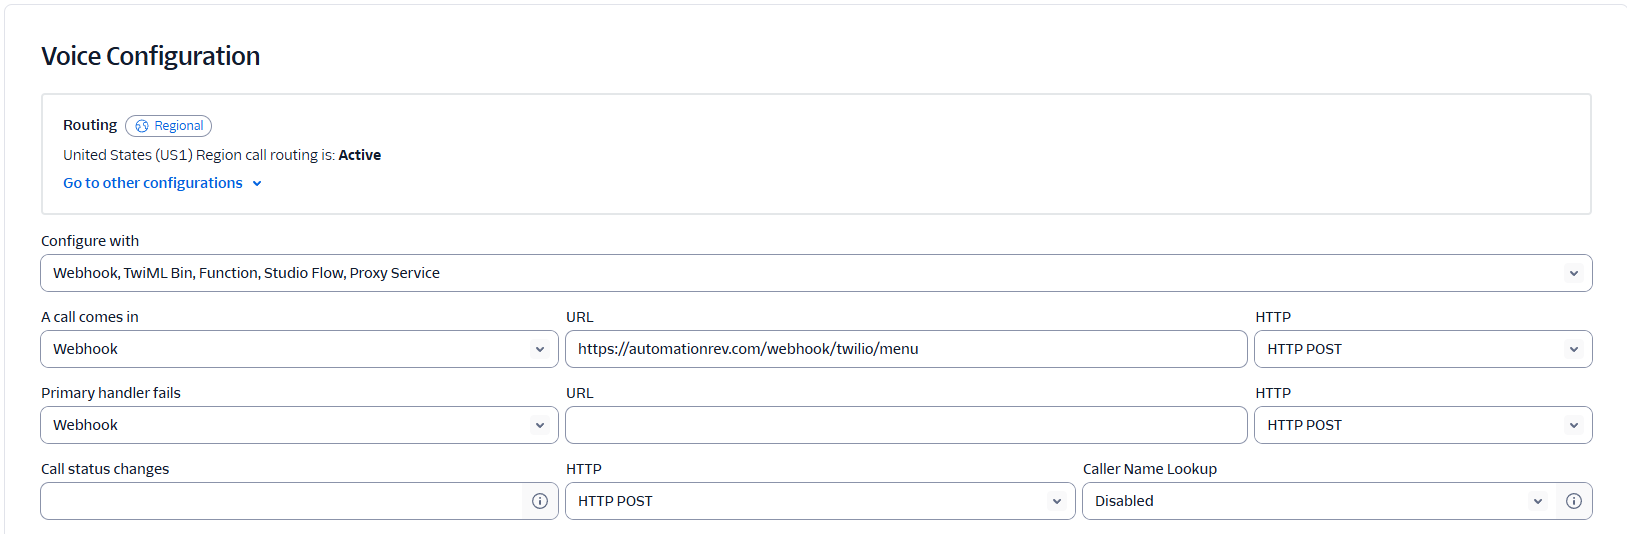This screenshot has height=534, width=1627.
Task: Click the Configure with label
Action: click(90, 241)
